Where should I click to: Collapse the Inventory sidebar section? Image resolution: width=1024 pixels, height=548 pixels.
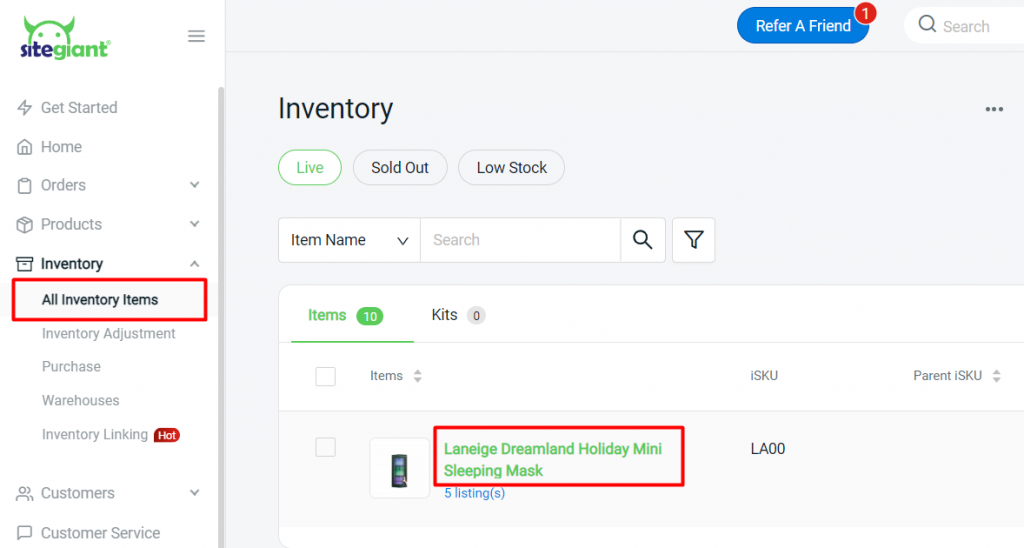194,264
